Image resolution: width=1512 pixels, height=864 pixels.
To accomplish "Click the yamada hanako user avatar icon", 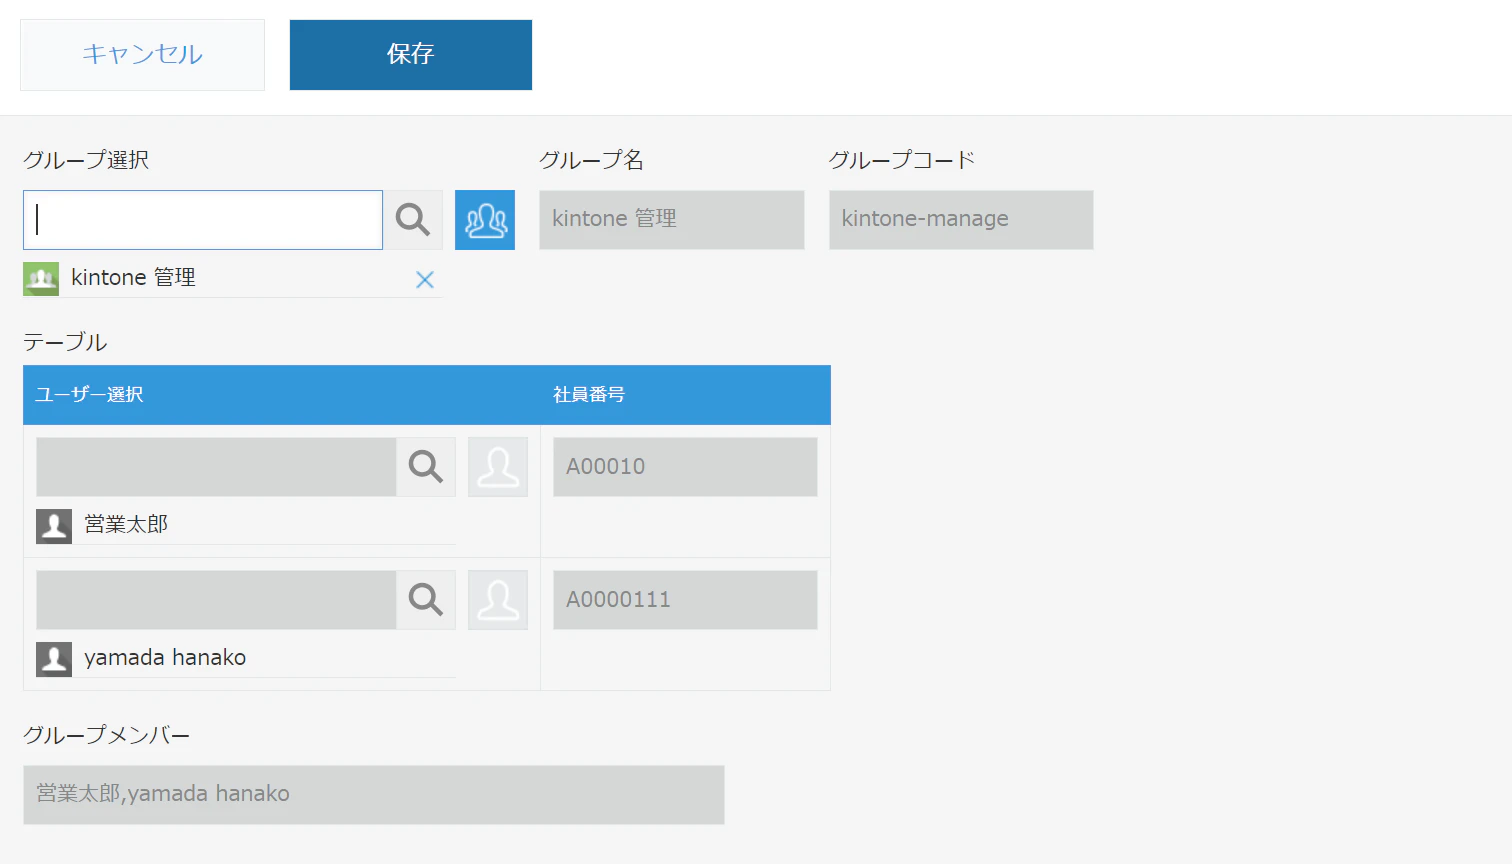I will tap(54, 659).
